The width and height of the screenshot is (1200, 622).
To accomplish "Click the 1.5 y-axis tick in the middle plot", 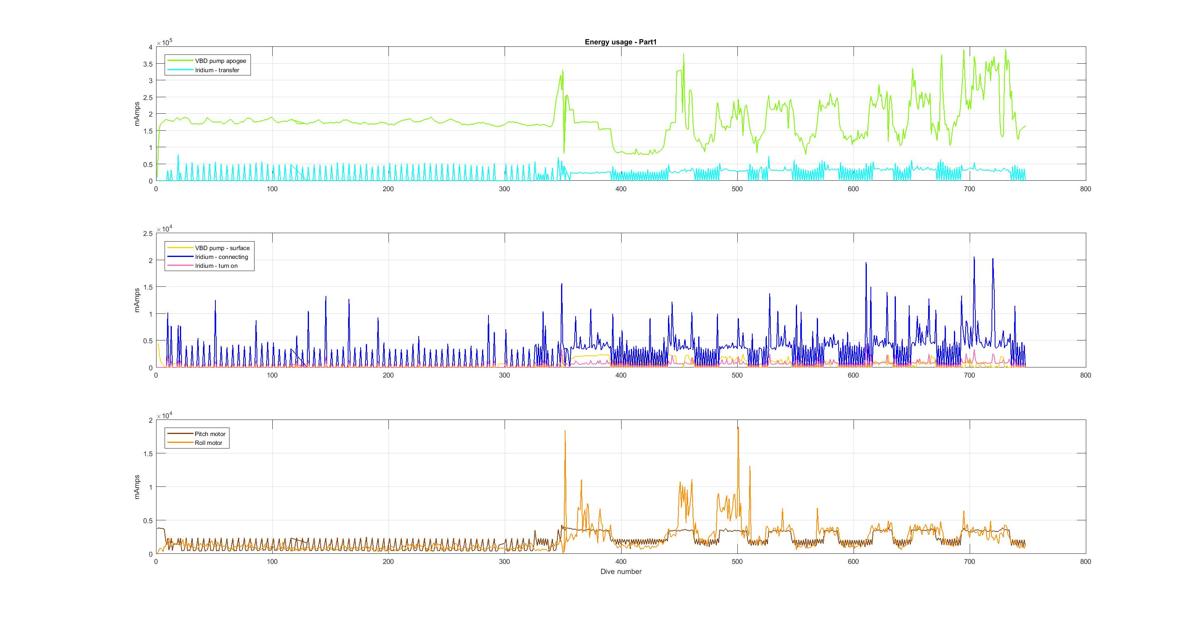I will tap(147, 288).
